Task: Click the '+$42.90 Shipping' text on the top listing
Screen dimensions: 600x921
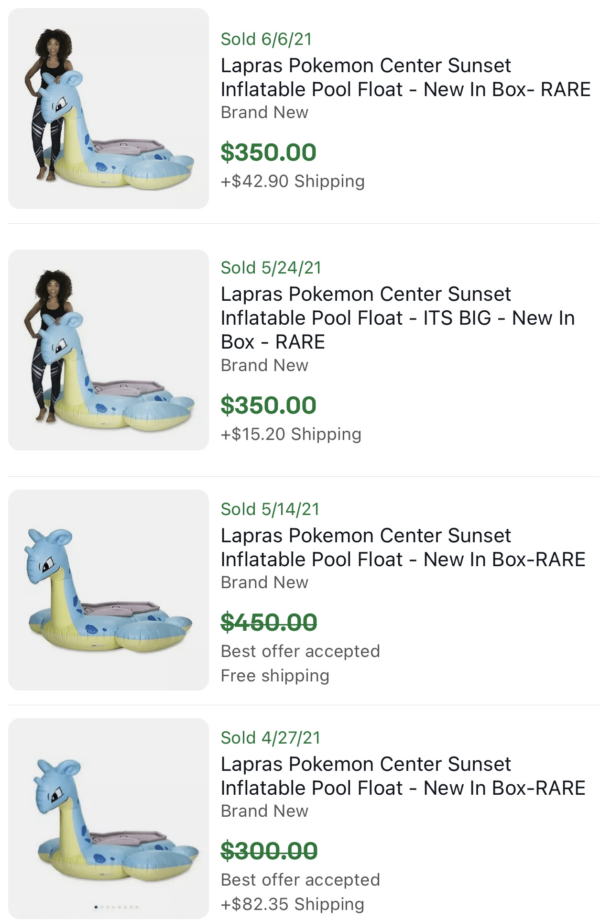Action: (290, 181)
